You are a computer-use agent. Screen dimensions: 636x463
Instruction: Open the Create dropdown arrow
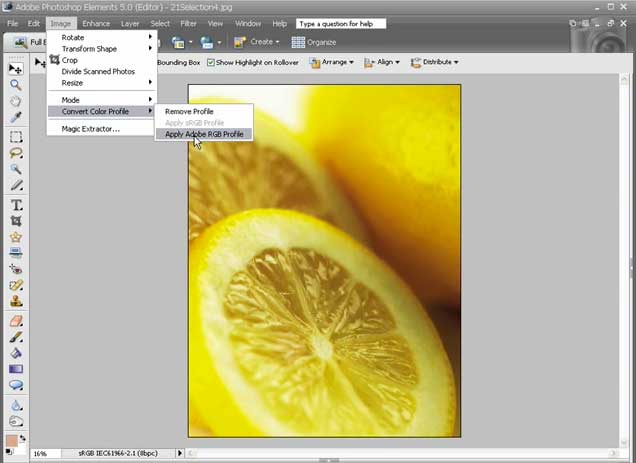click(277, 42)
